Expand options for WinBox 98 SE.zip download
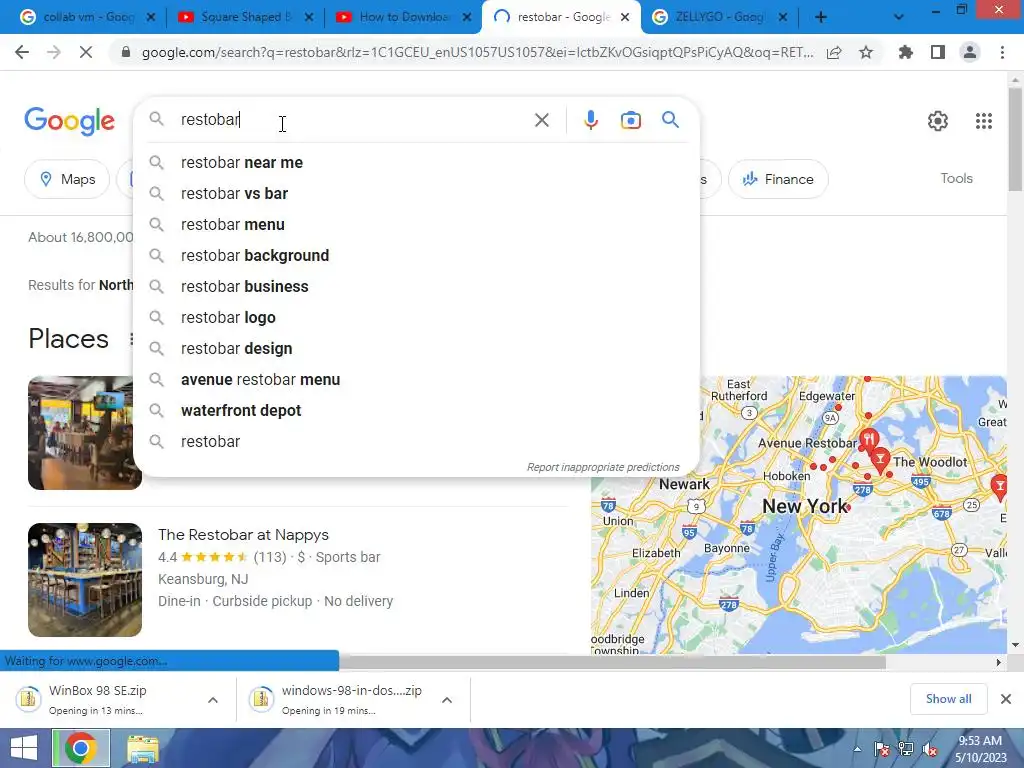 pos(213,700)
